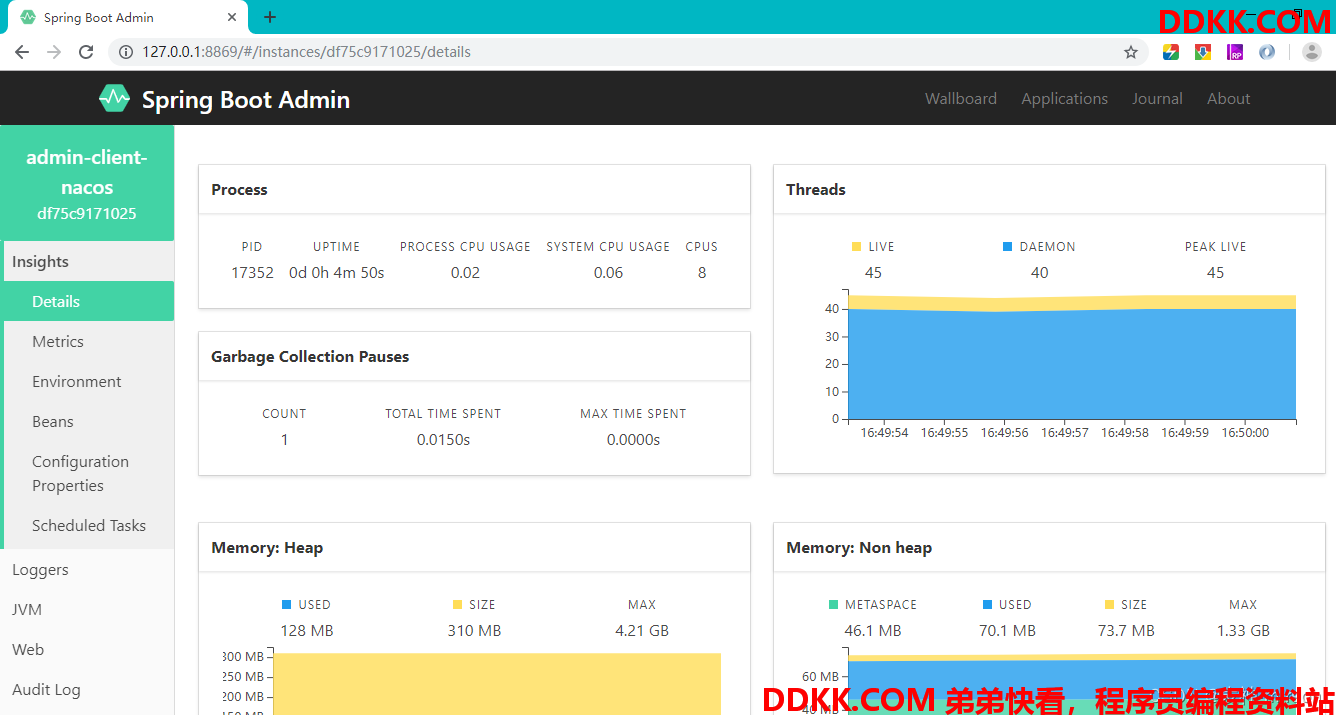The height and width of the screenshot is (715, 1336).
Task: Open the Wallboard page
Action: pos(960,98)
